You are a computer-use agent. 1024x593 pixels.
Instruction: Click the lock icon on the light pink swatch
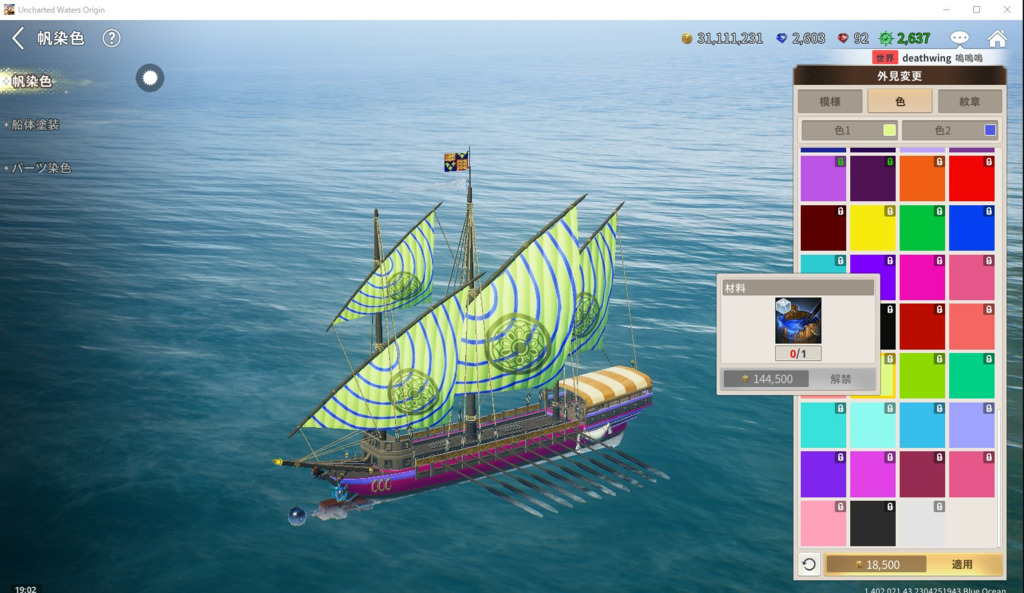pos(840,506)
